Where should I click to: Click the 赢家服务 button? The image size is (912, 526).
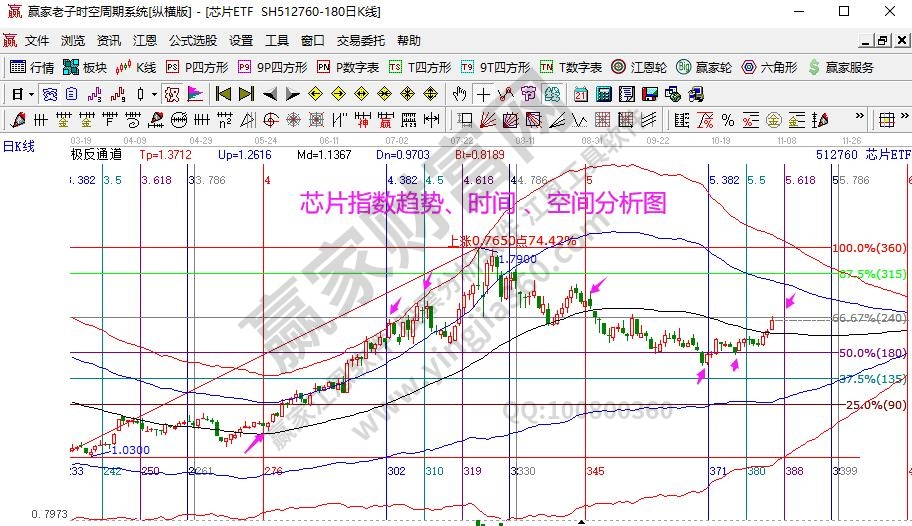click(840, 67)
